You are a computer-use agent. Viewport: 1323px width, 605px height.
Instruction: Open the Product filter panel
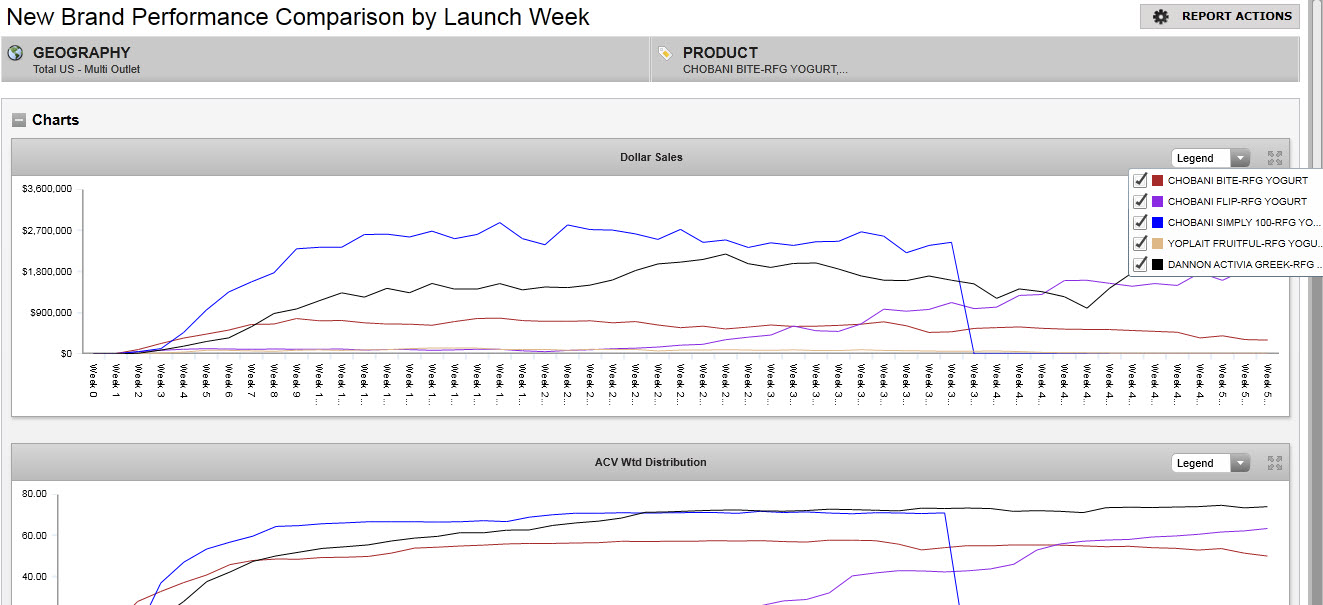coord(974,60)
